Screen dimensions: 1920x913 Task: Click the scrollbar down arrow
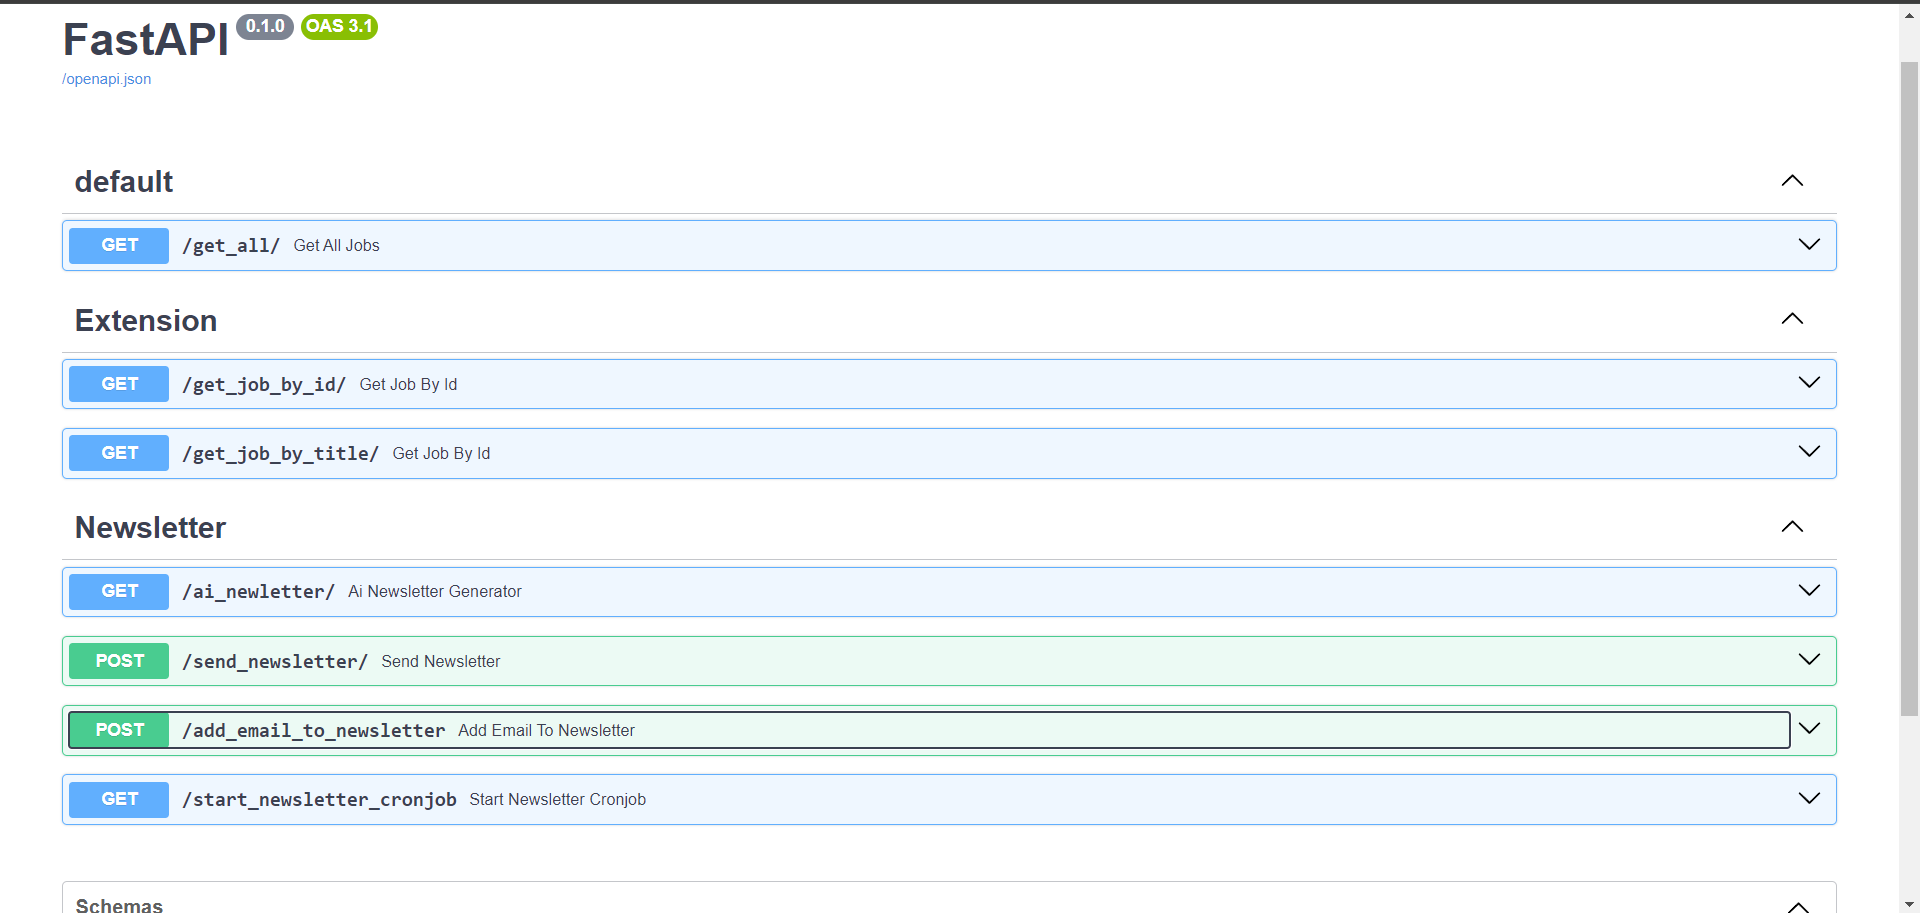(x=1909, y=904)
